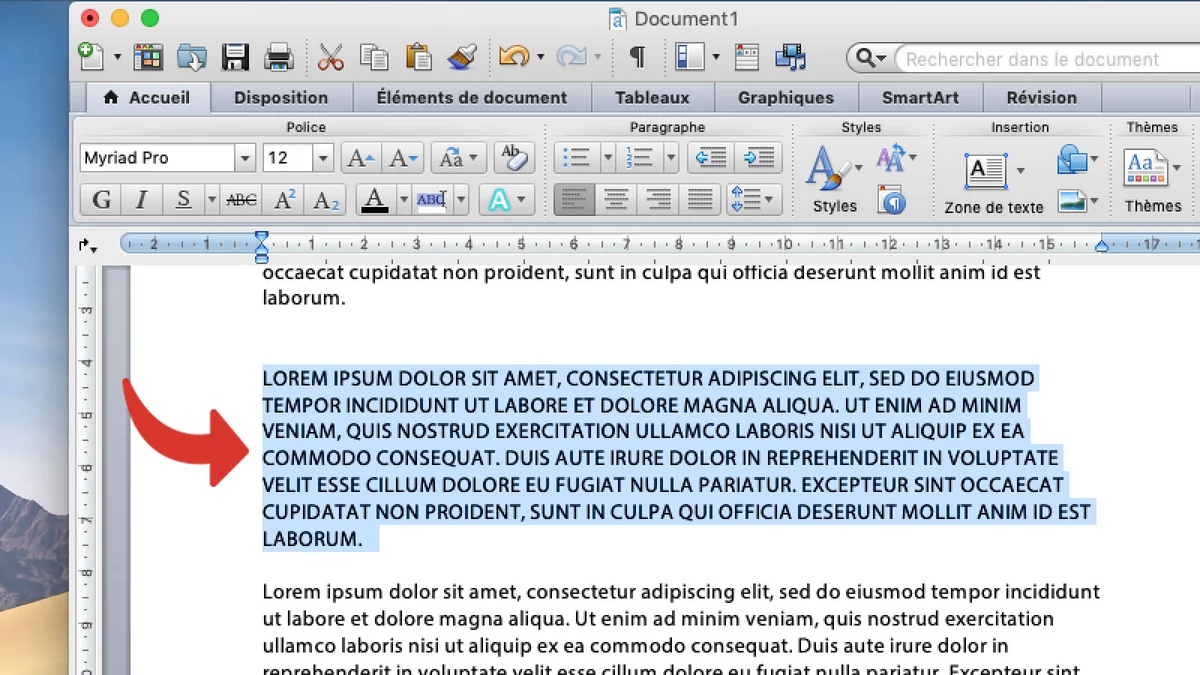The height and width of the screenshot is (675, 1200).
Task: Open the Tableaux tab
Action: [x=652, y=98]
